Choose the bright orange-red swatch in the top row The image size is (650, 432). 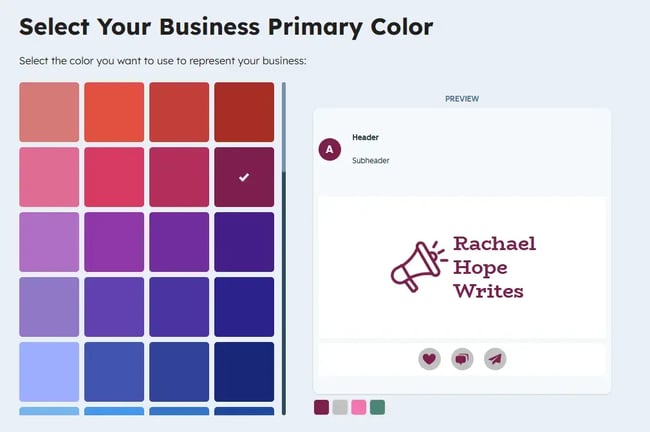pos(114,112)
